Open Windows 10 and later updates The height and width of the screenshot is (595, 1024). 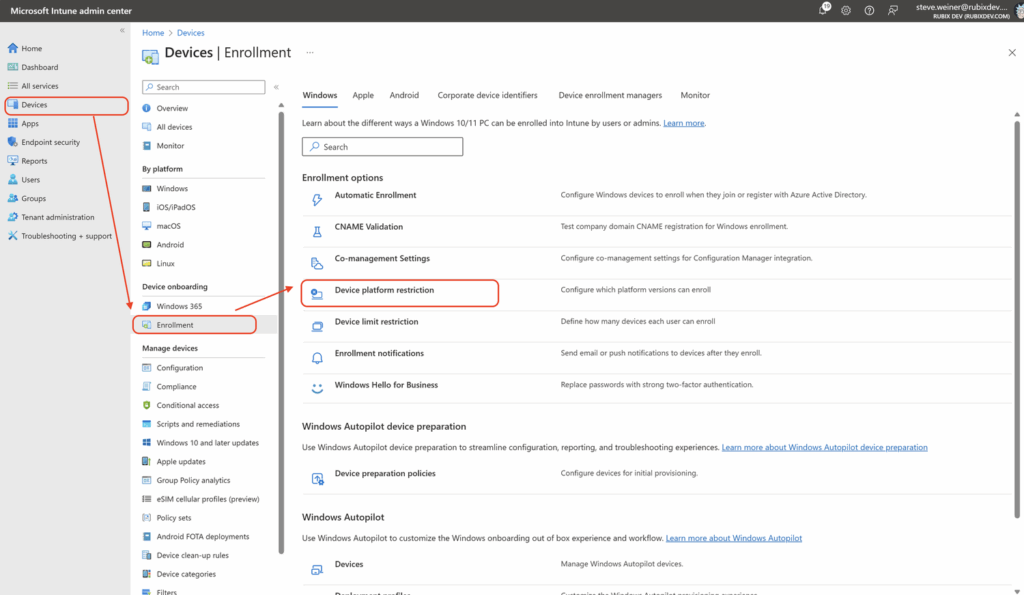pyautogui.click(x=208, y=442)
